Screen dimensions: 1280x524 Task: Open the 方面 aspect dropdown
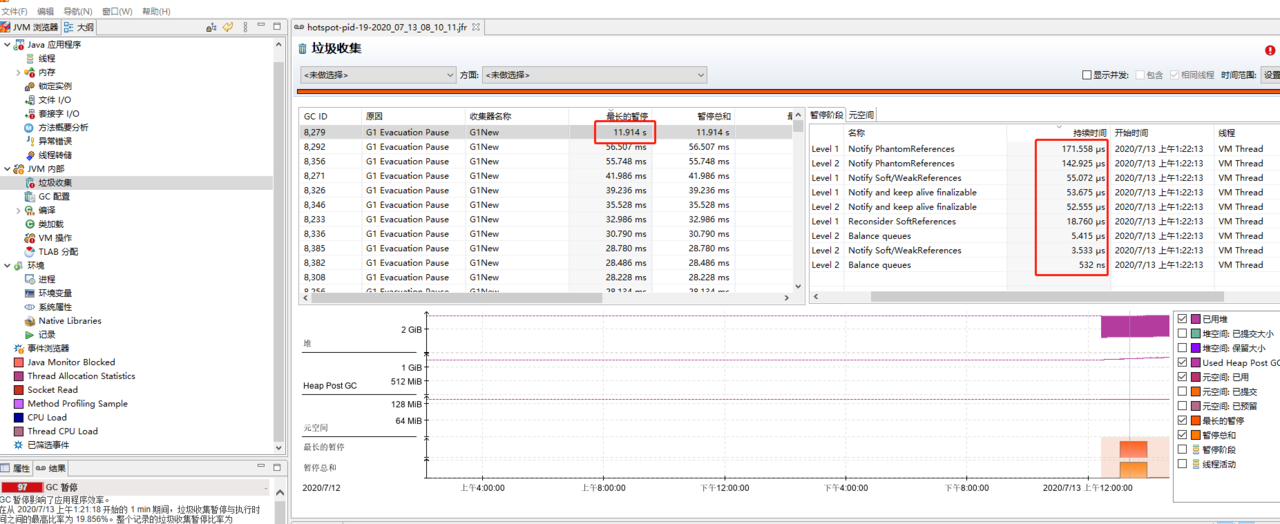point(594,75)
